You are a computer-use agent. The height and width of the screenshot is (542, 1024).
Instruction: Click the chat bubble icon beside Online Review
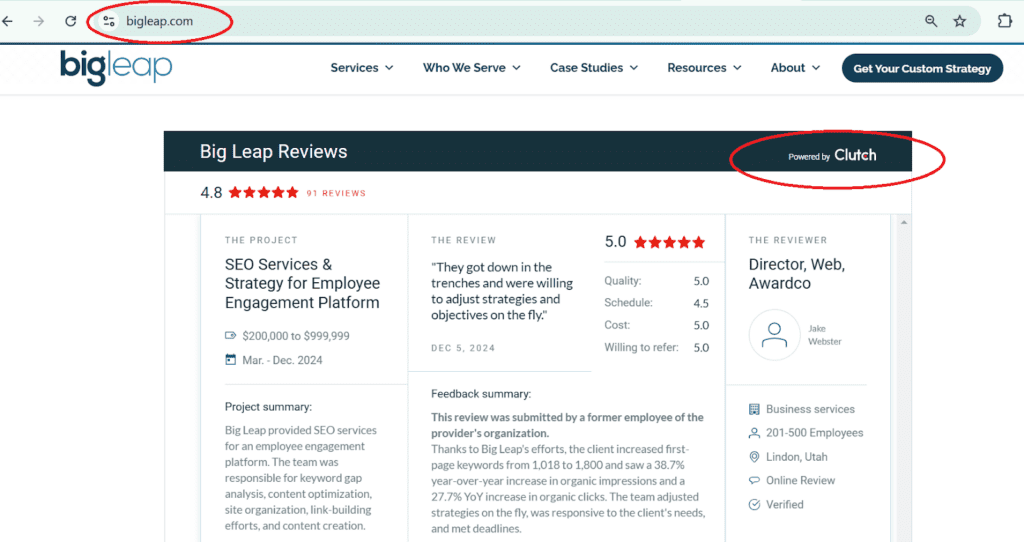click(754, 481)
